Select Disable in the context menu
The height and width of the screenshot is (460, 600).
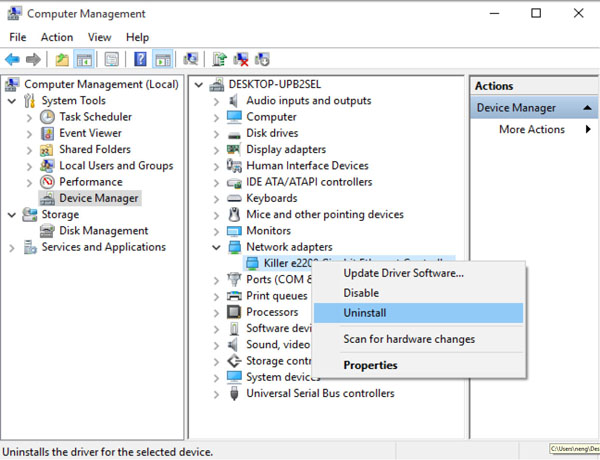pos(361,293)
